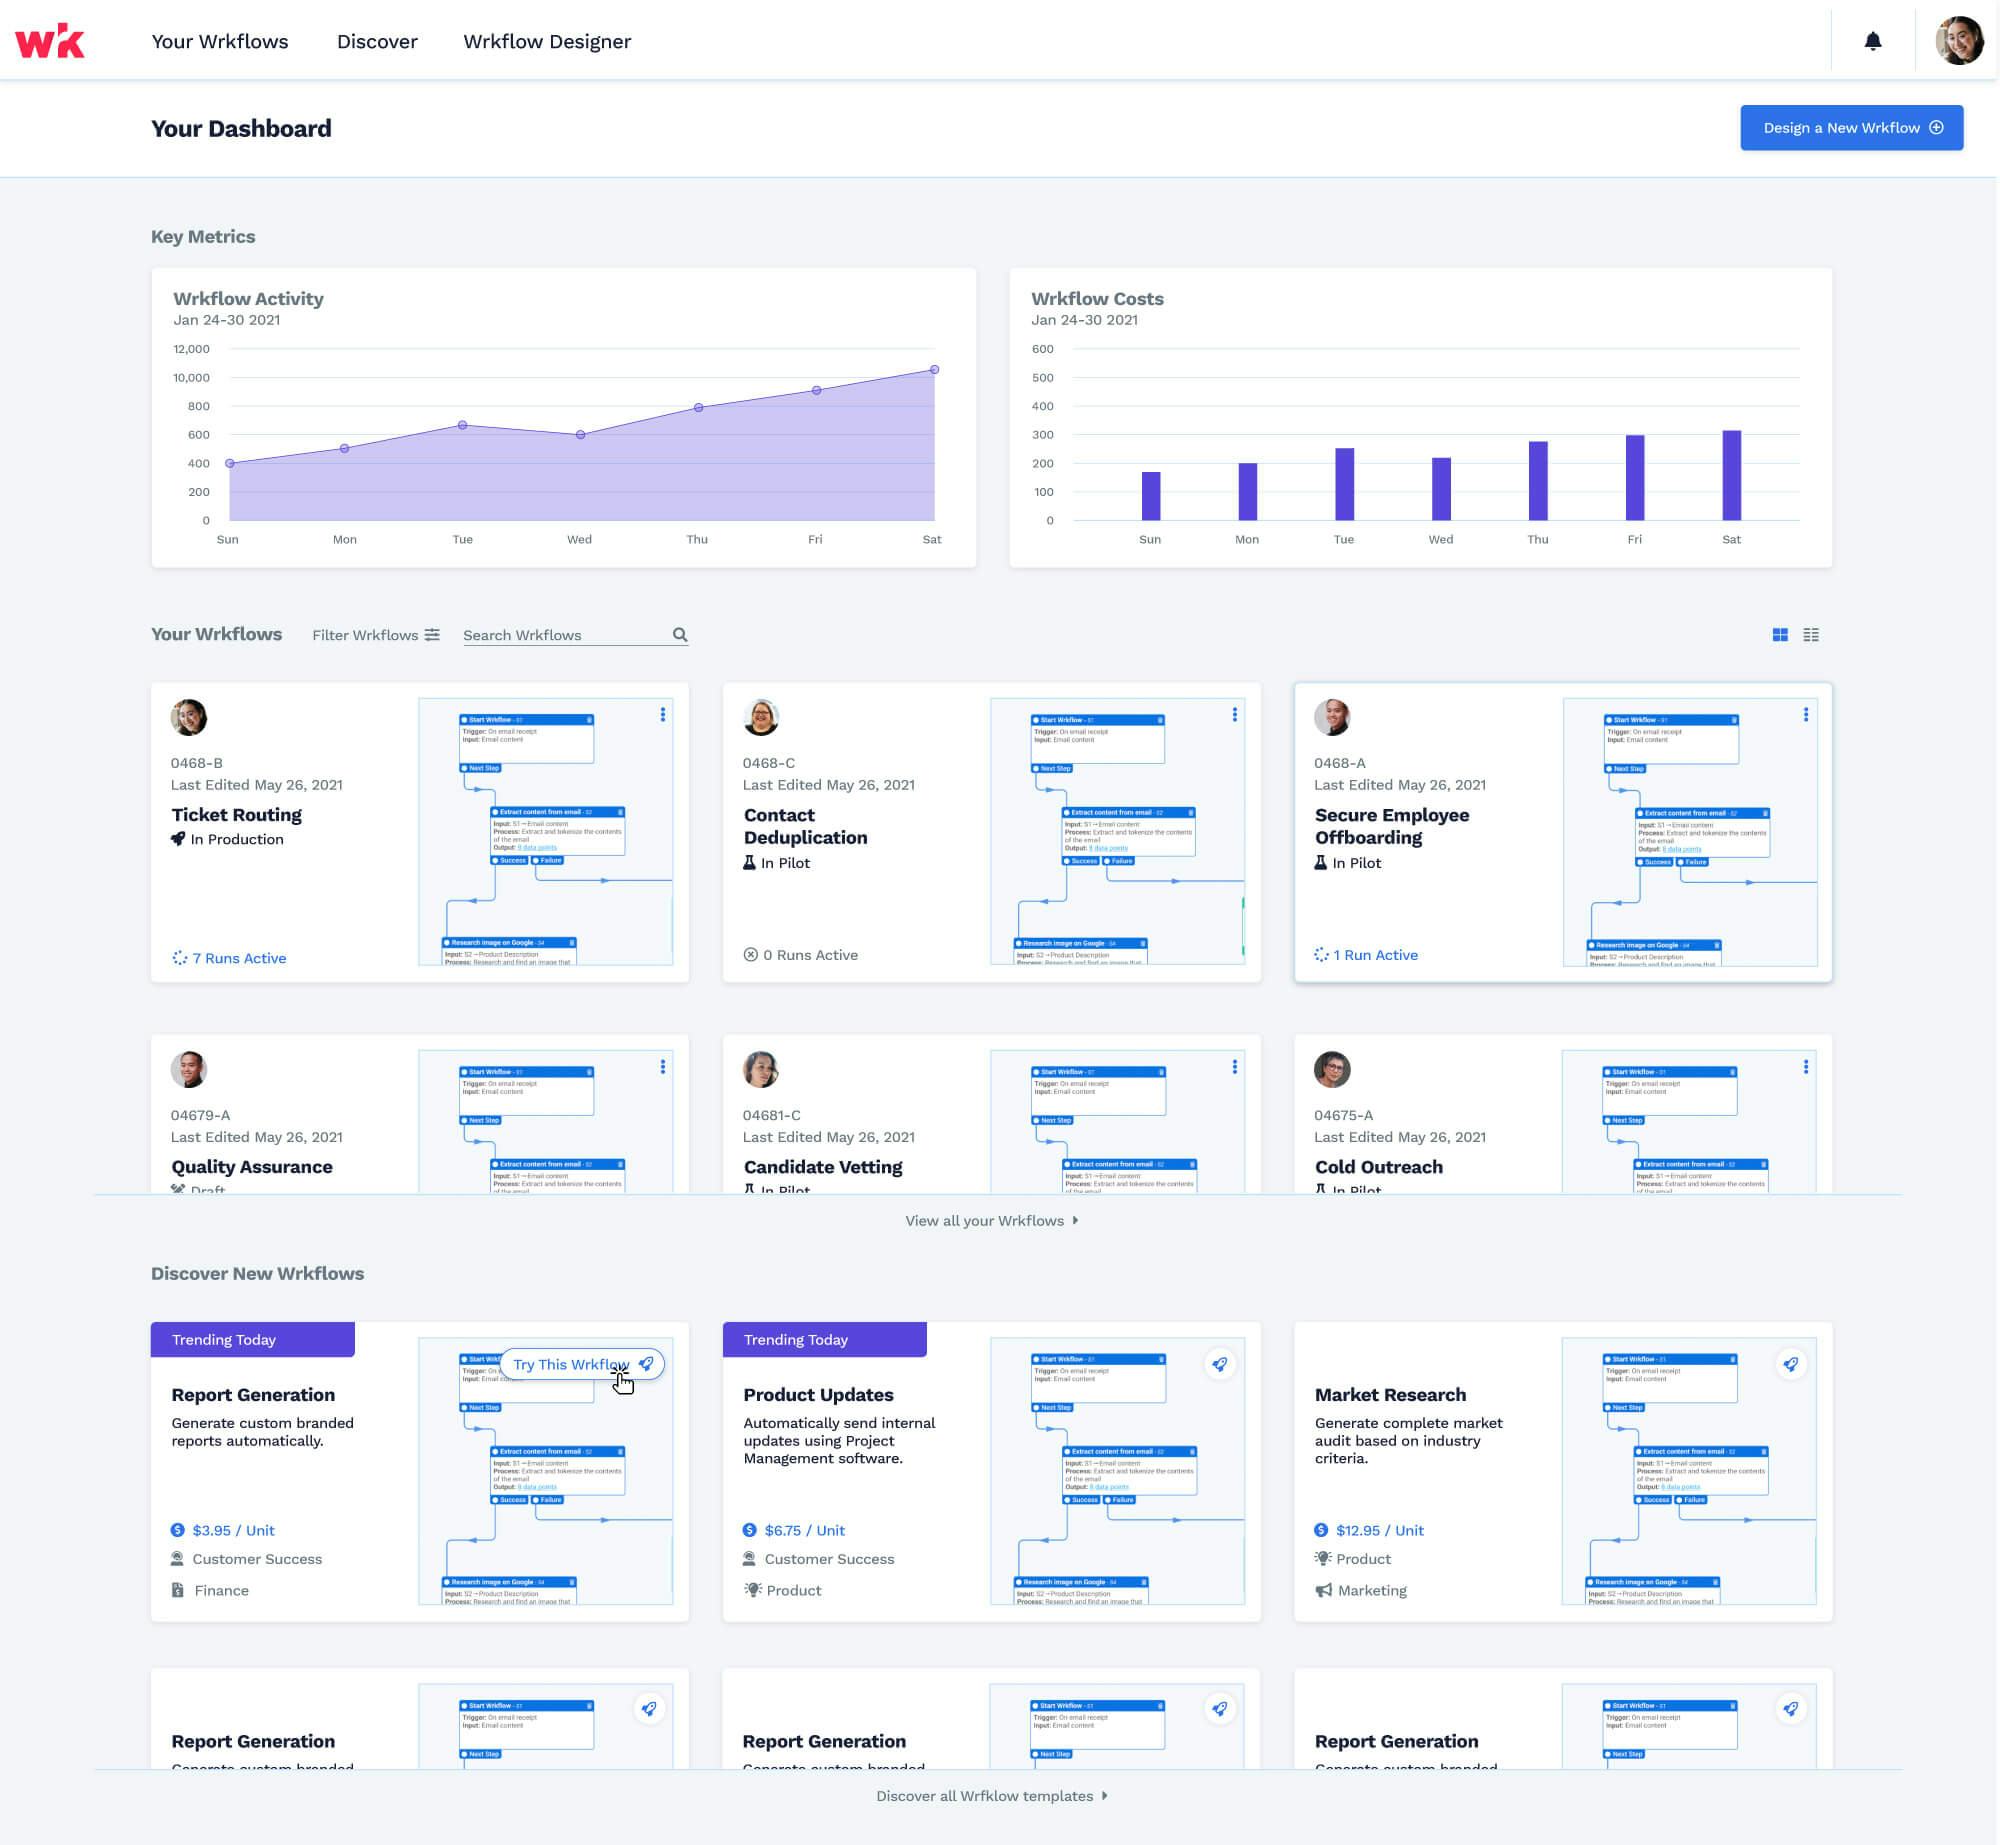Switch to the Wrkflow Designer section
Screen dimensions: 2000x1845
pyautogui.click(x=546, y=41)
